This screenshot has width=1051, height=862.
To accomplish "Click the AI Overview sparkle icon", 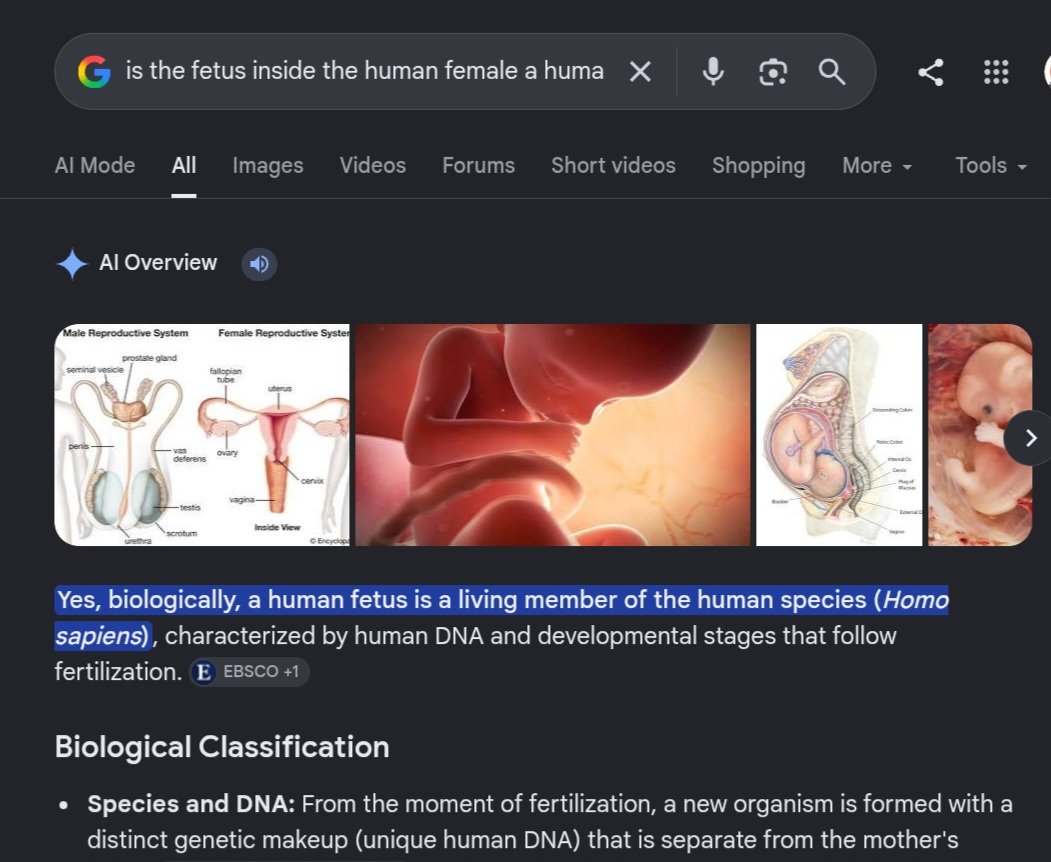I will 72,263.
